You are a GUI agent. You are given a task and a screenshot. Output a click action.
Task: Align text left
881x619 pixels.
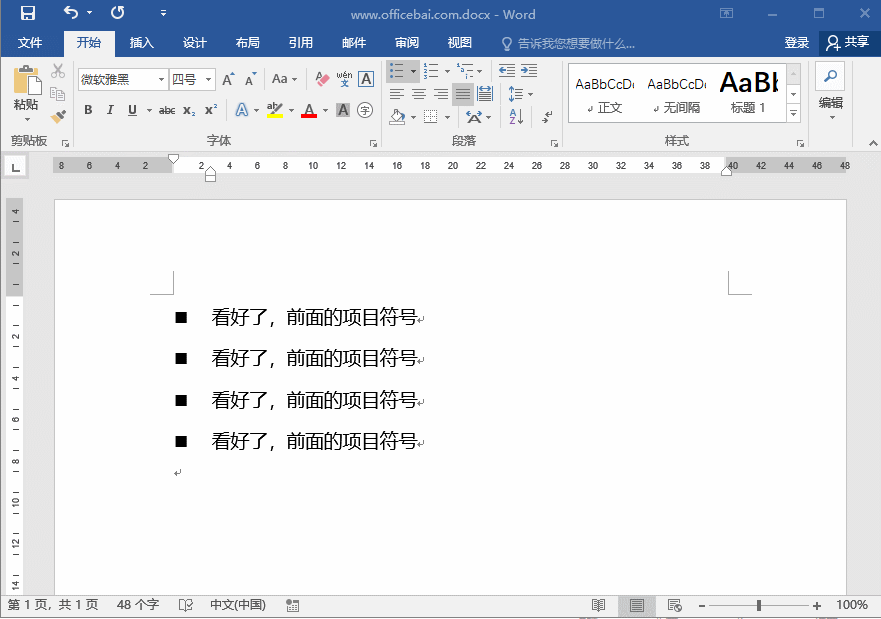pos(397,94)
